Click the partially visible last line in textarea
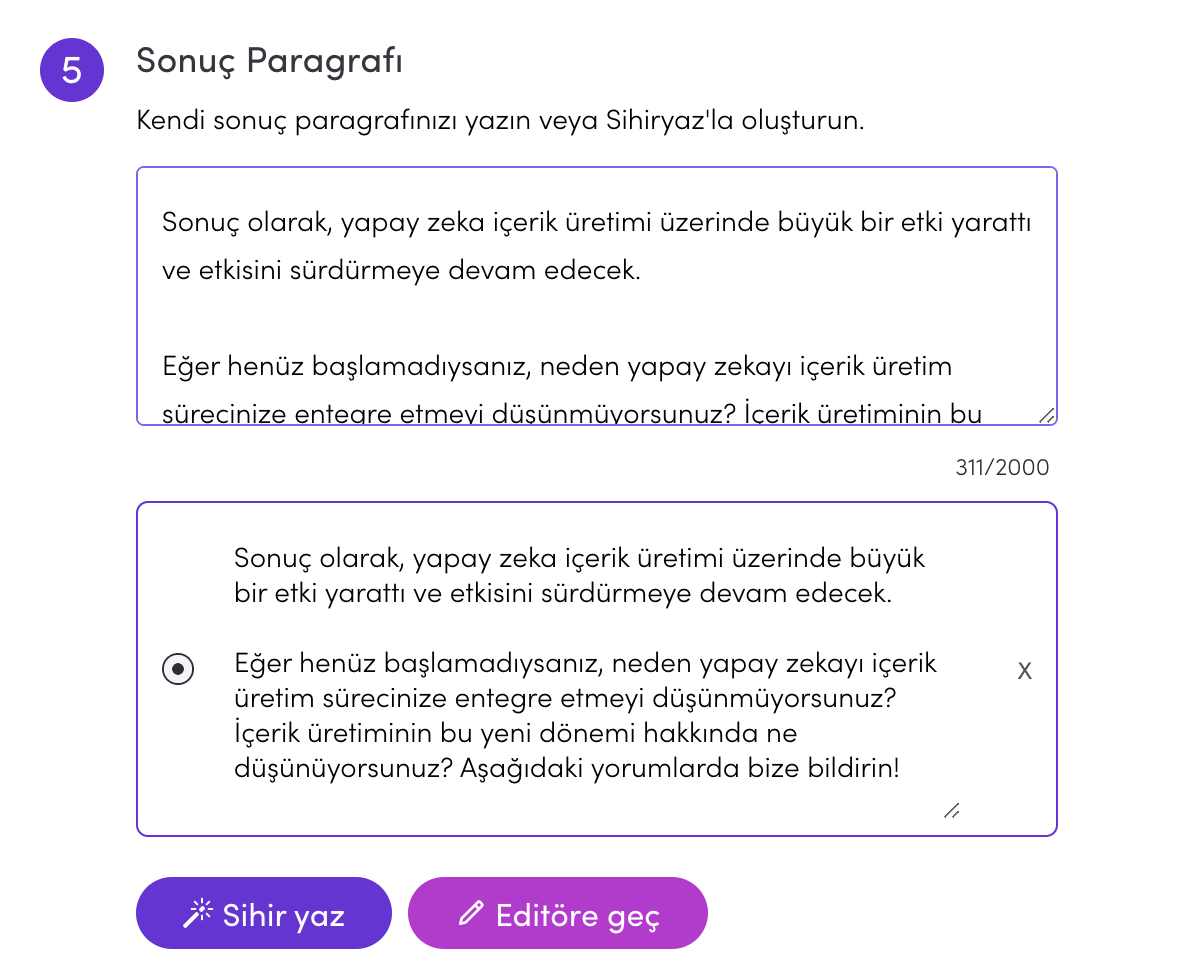Viewport: 1182px width, 980px height. pos(571,414)
